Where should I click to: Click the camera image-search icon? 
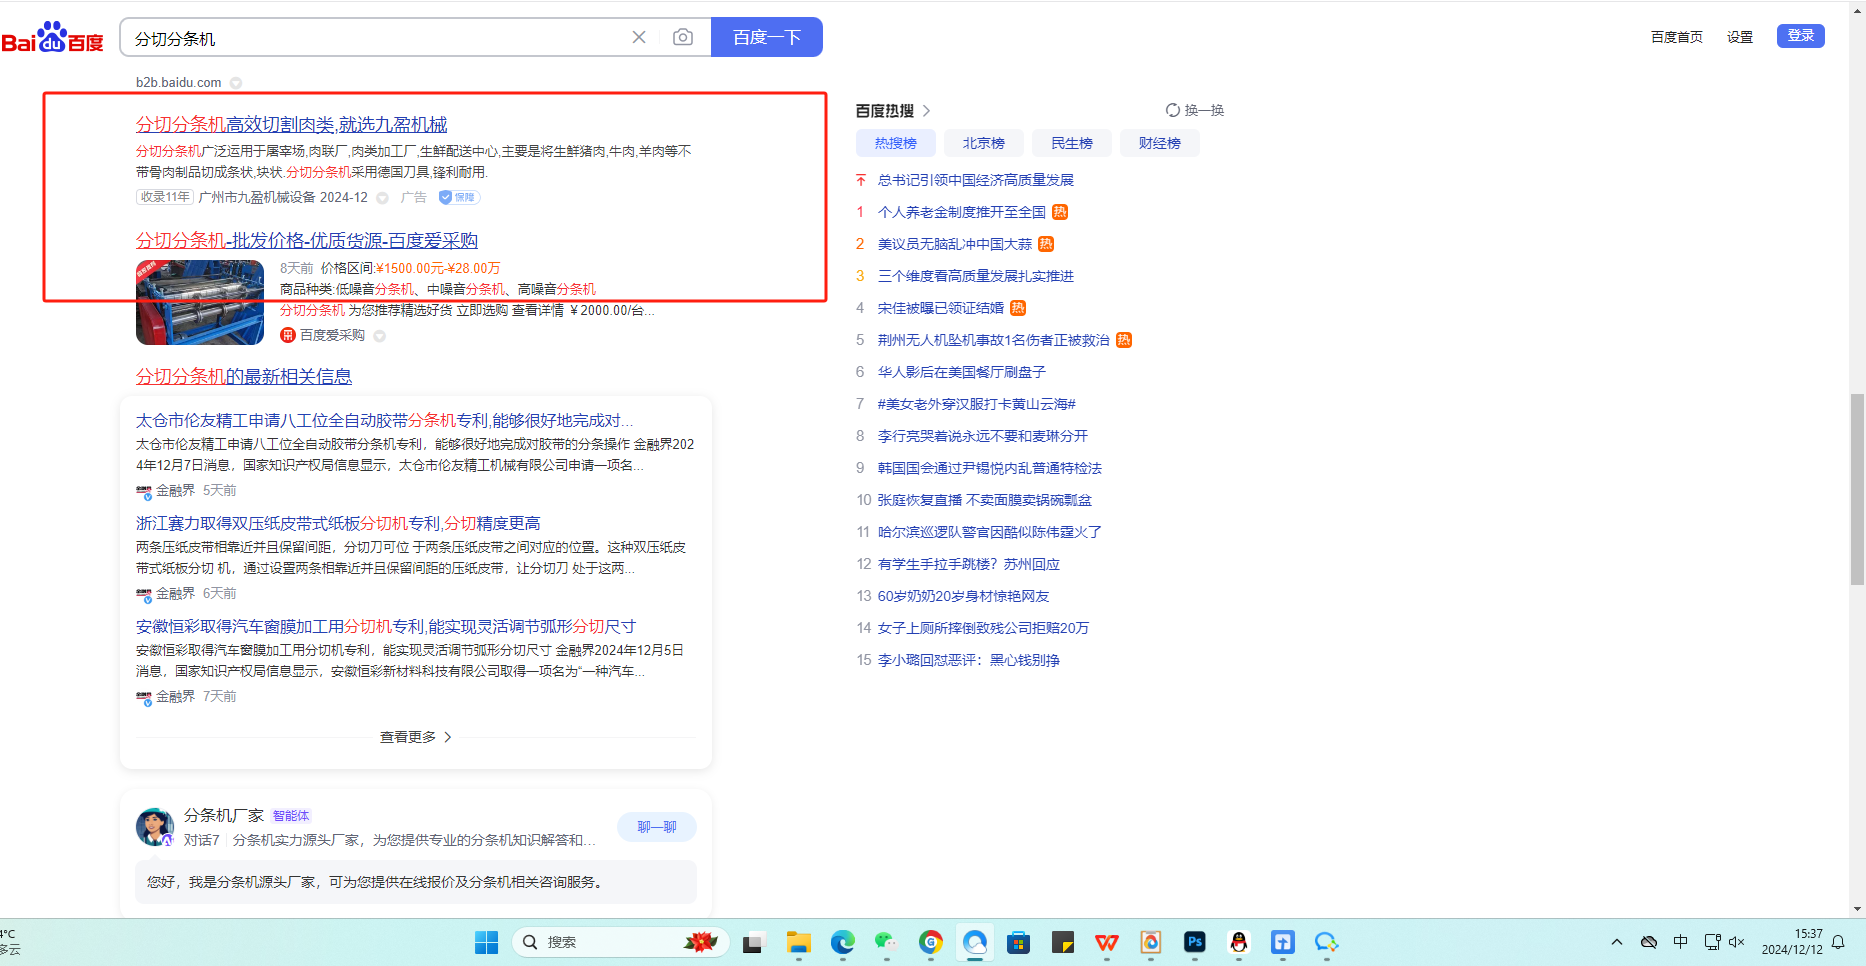683,37
